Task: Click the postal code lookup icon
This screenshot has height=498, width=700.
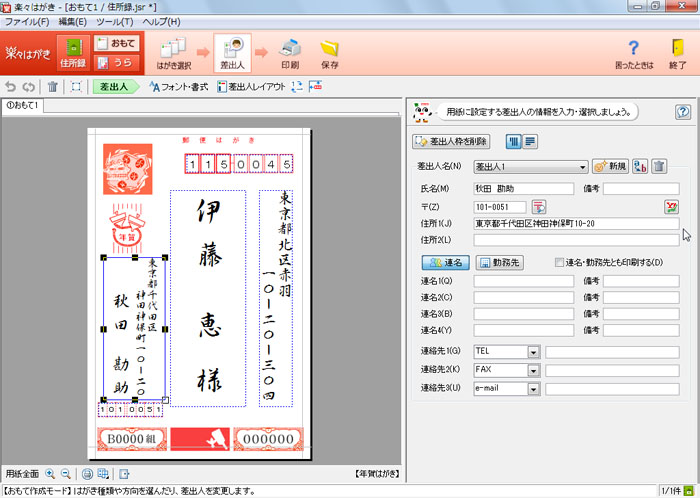Action: [538, 207]
